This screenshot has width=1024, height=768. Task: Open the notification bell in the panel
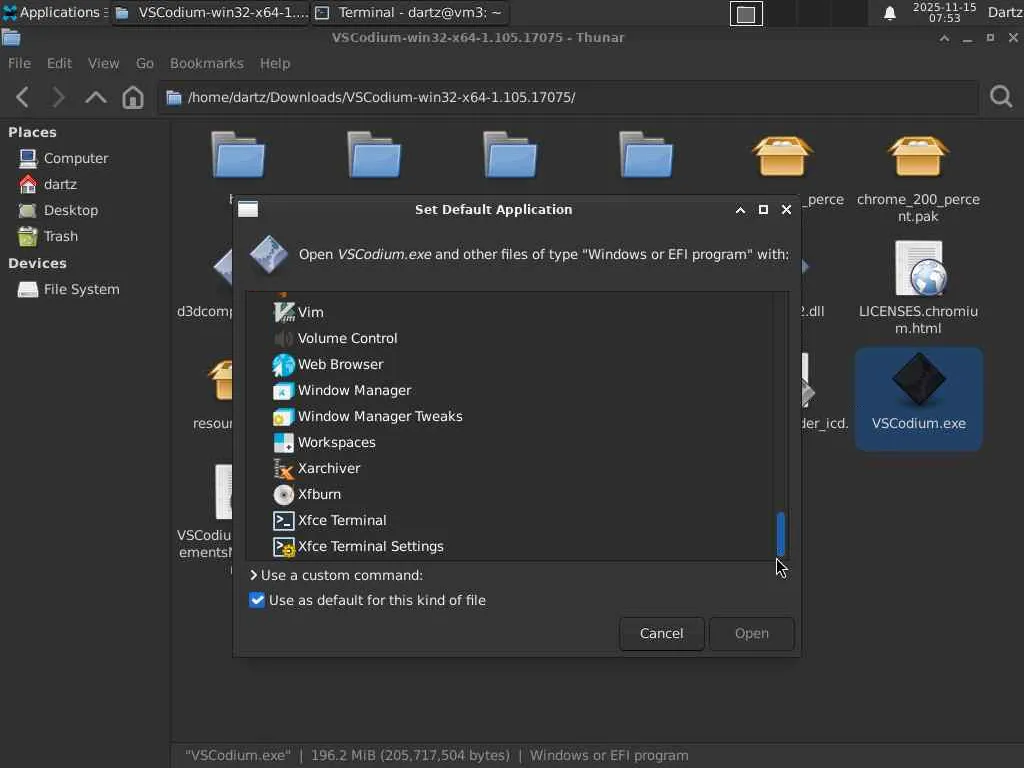[889, 13]
